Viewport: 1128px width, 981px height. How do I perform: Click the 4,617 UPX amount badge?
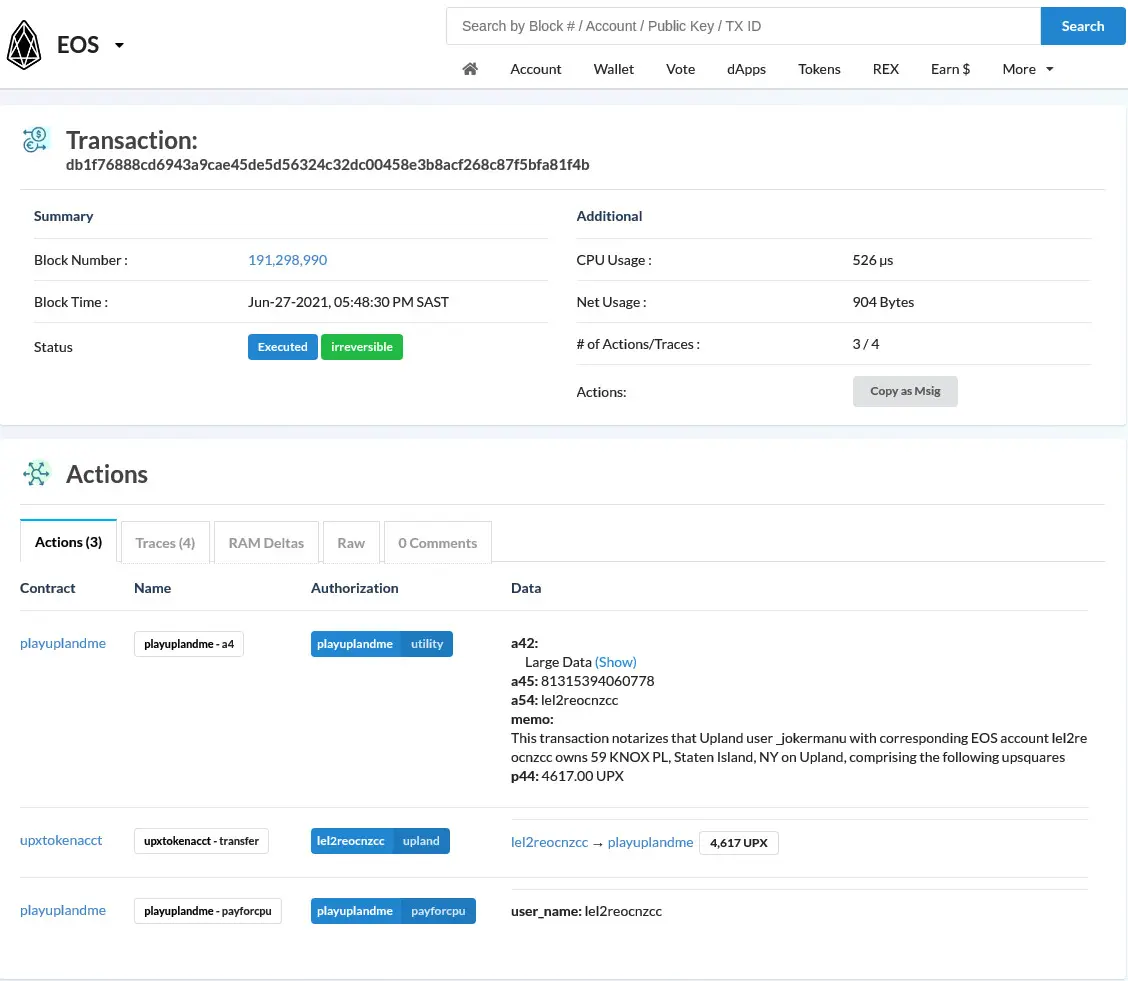point(739,843)
